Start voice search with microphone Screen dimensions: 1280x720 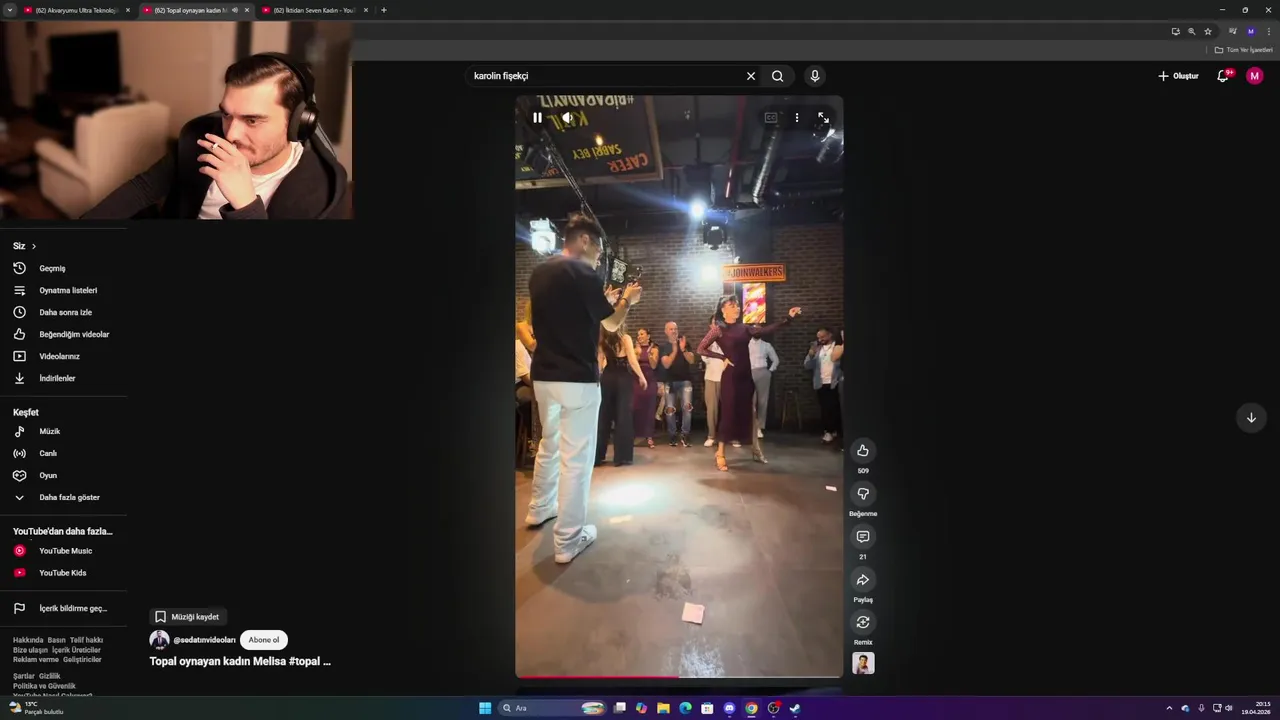[x=815, y=76]
